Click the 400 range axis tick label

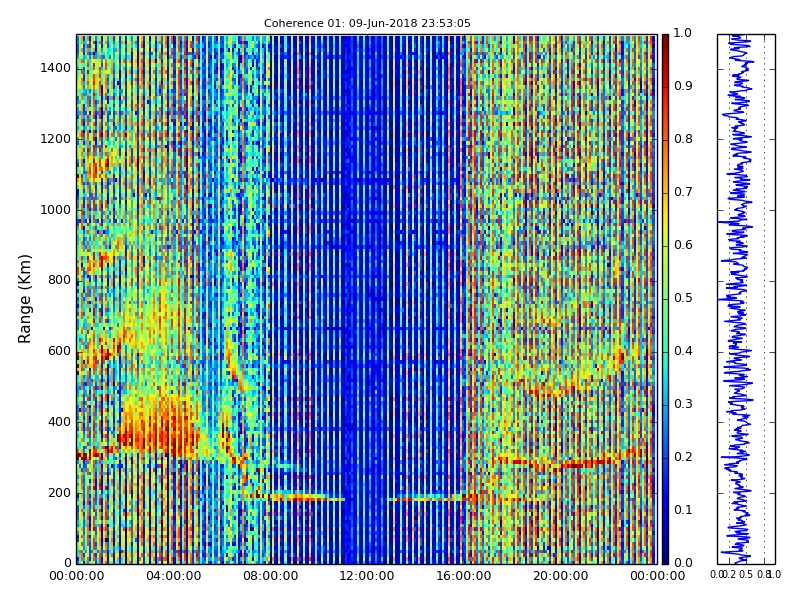tap(60, 422)
